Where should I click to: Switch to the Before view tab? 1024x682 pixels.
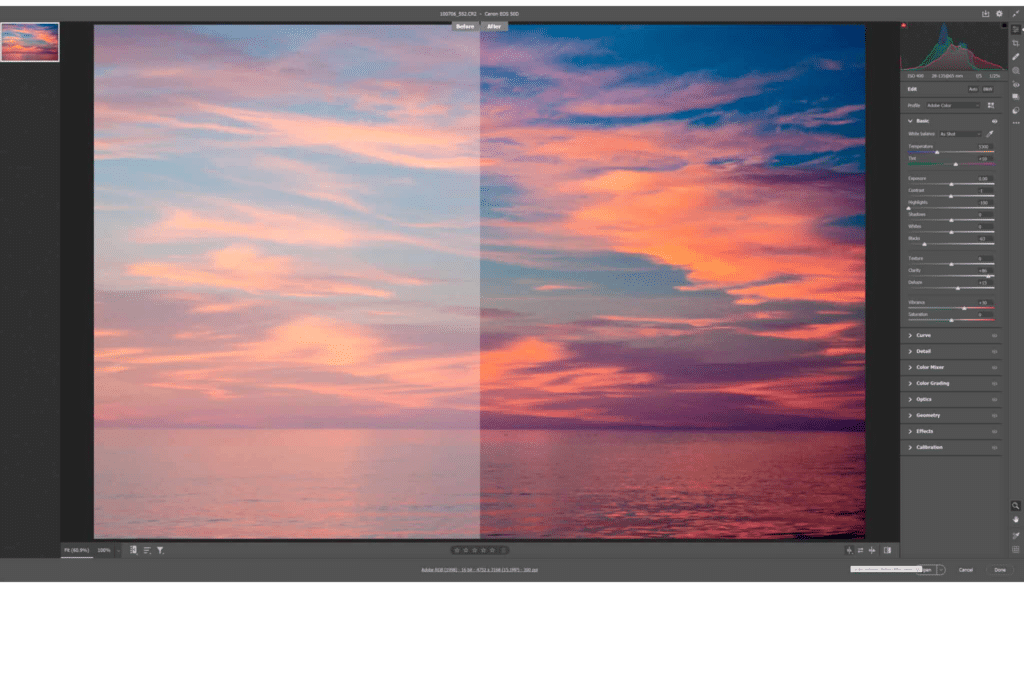464,26
